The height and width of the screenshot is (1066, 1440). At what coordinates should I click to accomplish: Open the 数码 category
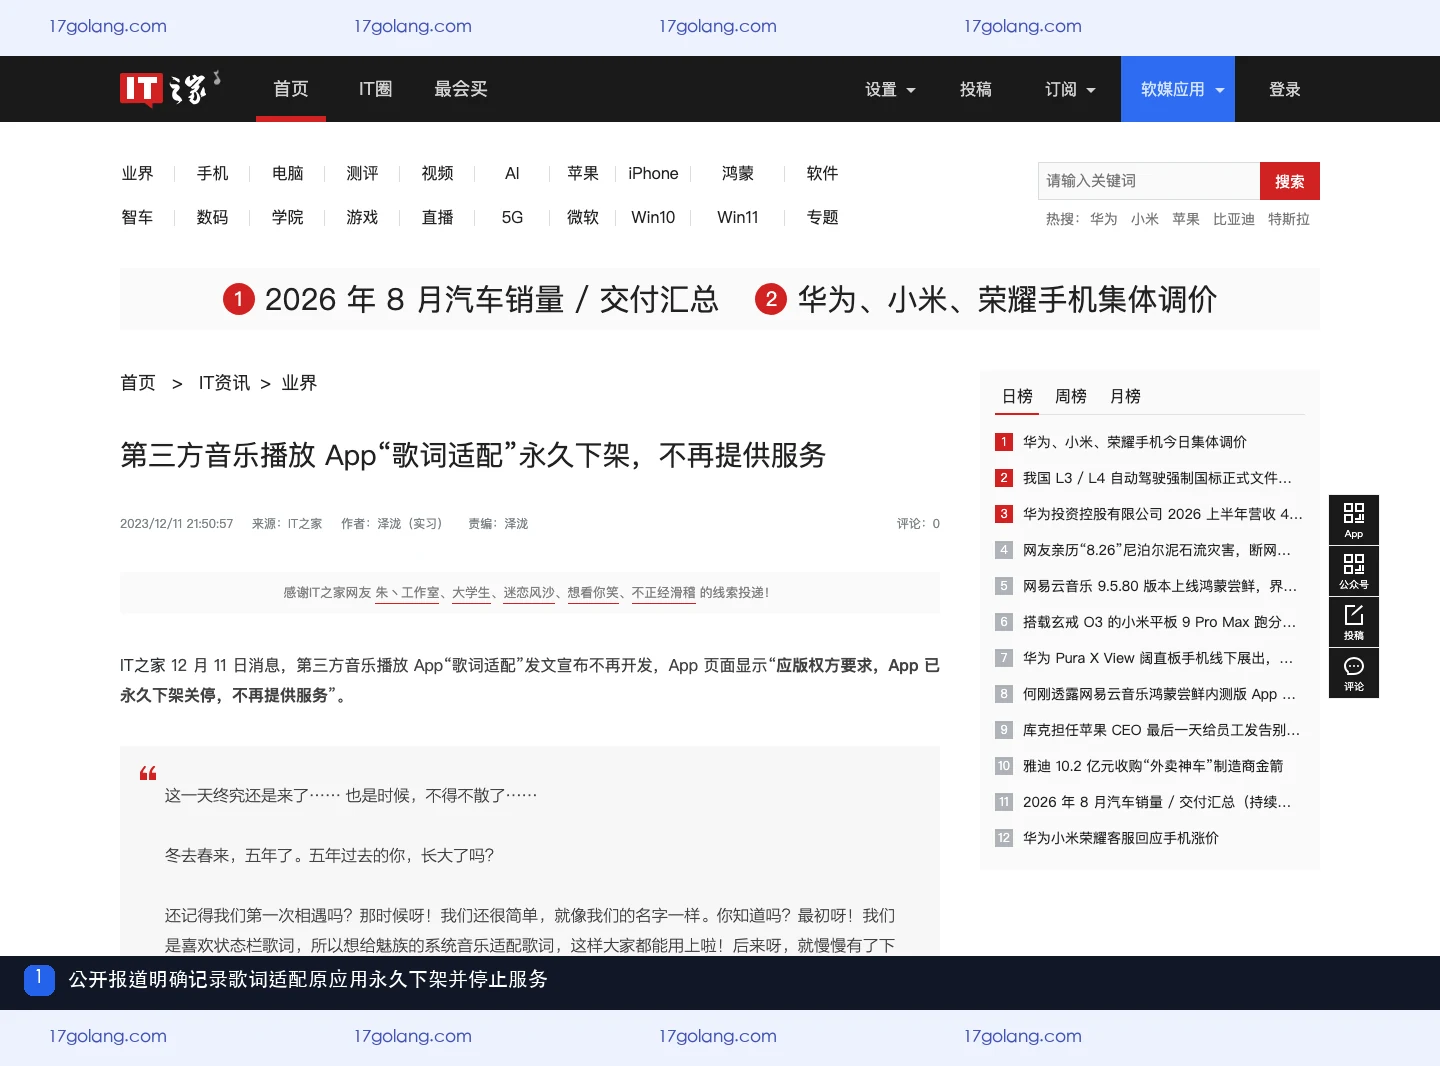212,217
